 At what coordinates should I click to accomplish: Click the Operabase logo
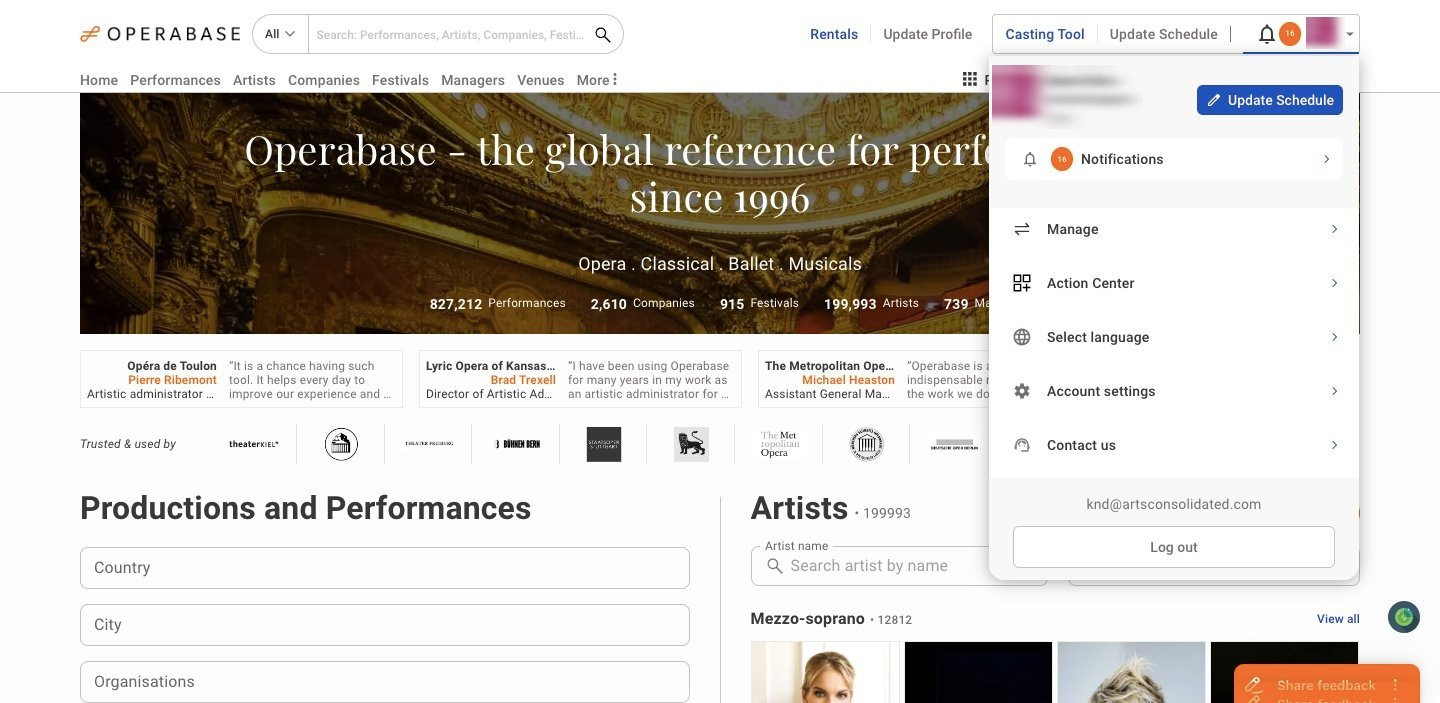(x=160, y=34)
